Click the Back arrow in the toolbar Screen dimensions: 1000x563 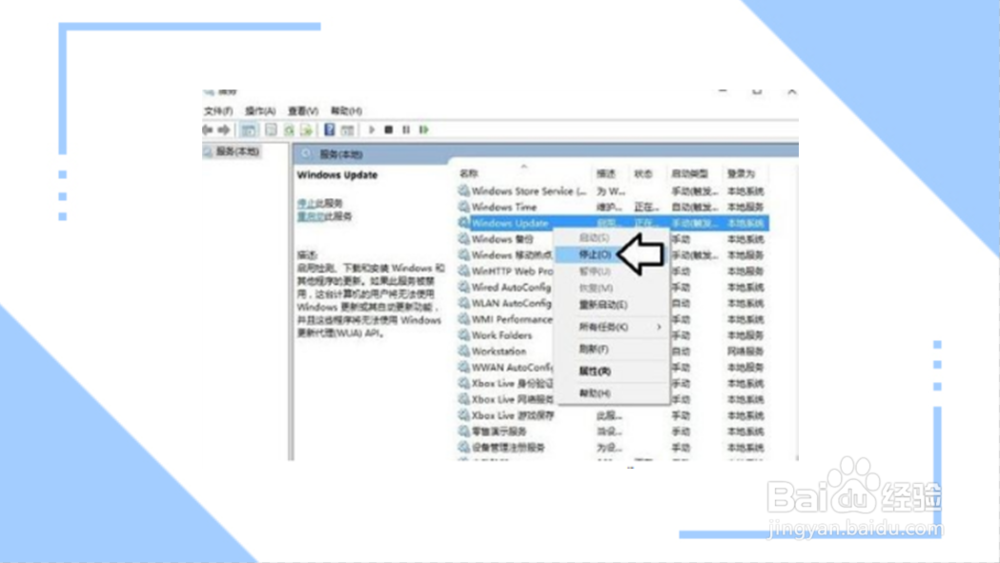(x=208, y=130)
